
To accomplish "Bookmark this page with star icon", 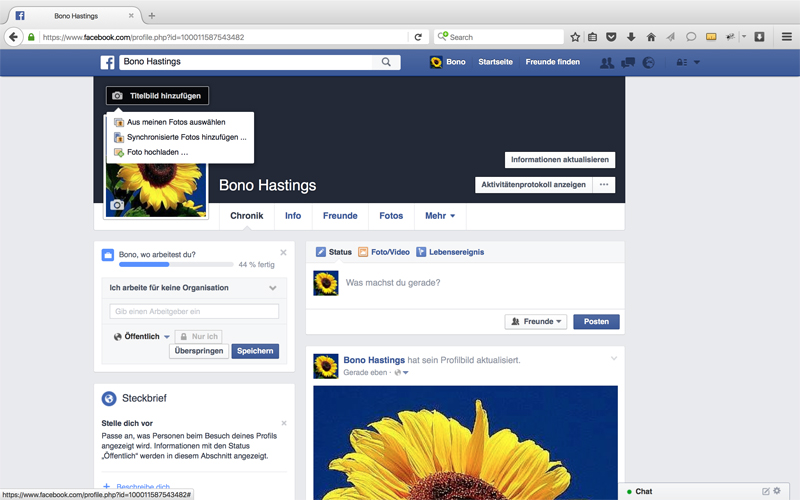I will click(x=575, y=37).
